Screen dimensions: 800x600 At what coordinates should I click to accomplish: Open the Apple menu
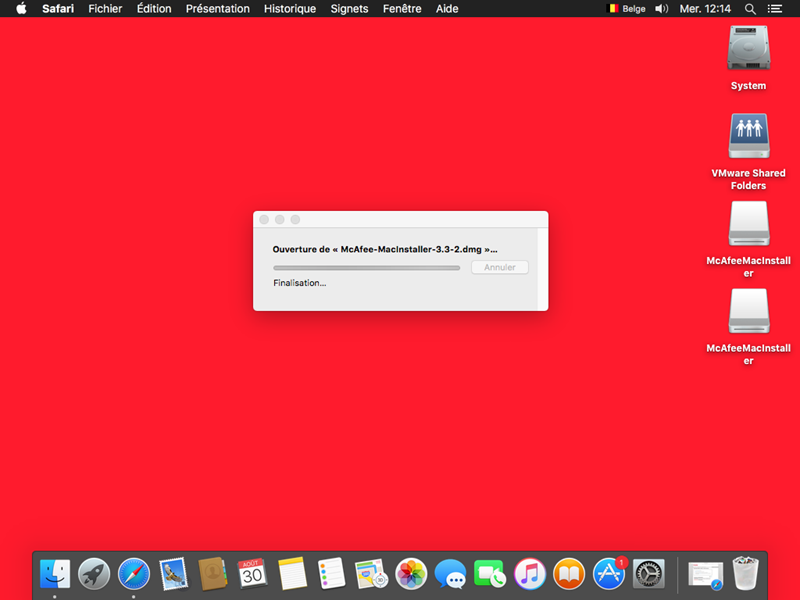[x=21, y=9]
